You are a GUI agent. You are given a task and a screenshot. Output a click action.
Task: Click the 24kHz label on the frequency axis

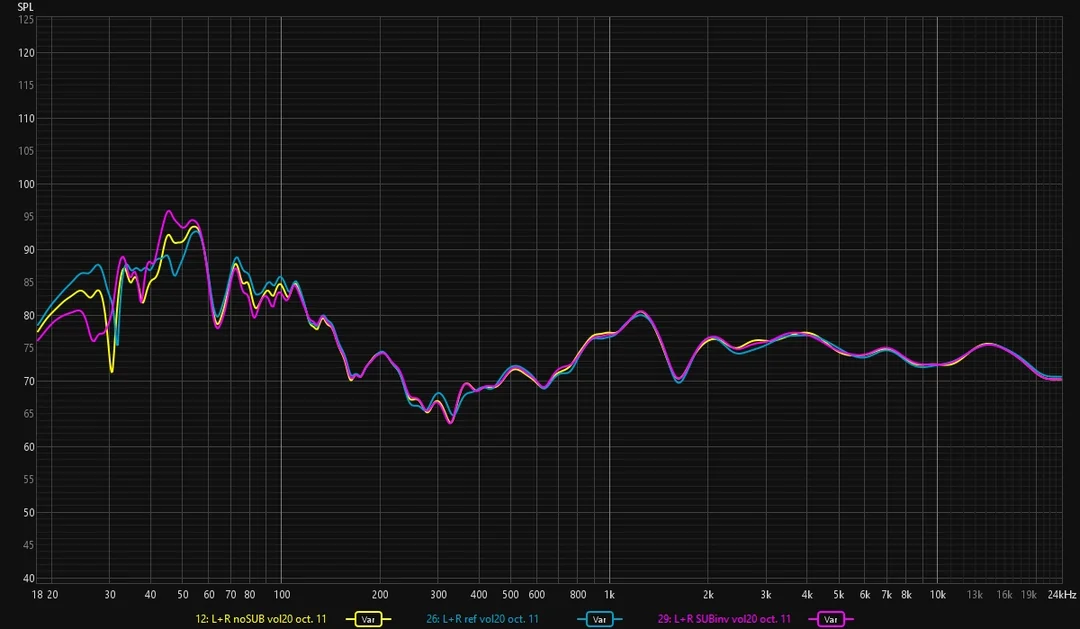point(1061,595)
